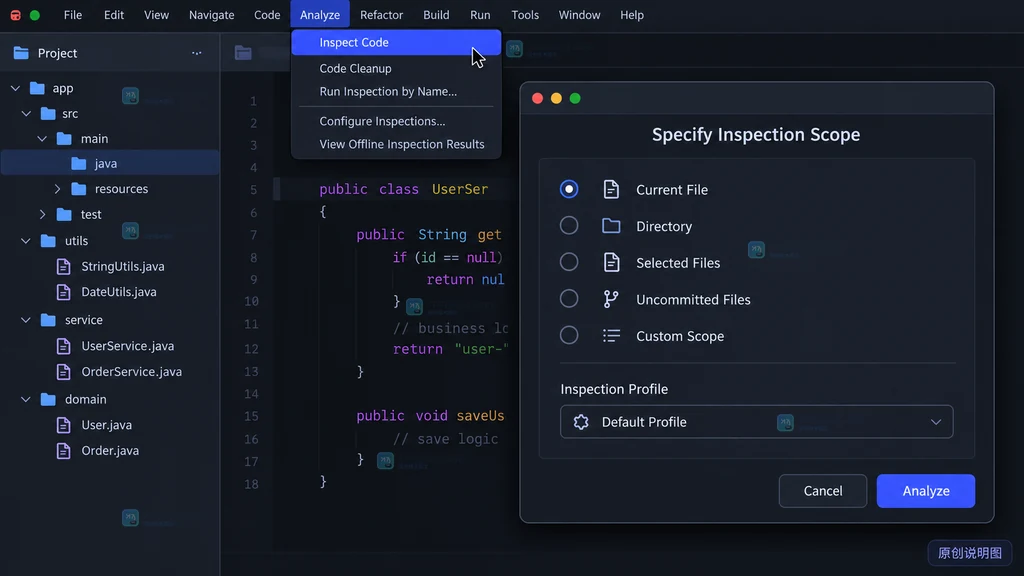Click the Custom Scope list icon

pos(611,336)
